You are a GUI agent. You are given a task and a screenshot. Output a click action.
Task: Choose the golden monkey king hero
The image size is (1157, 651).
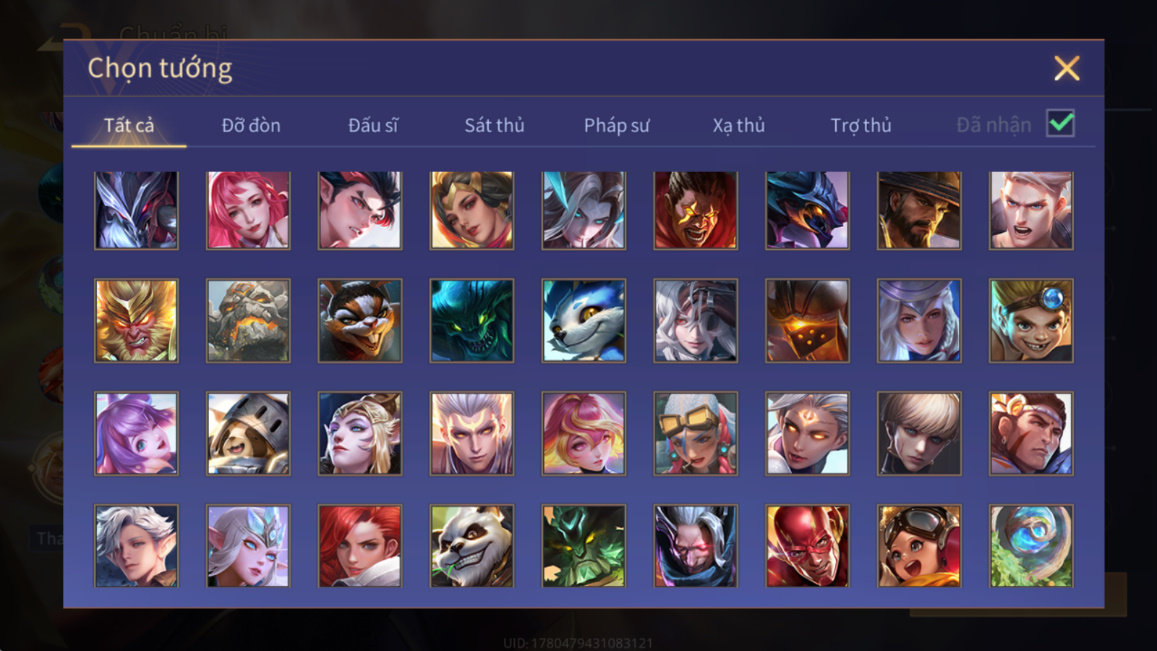137,320
